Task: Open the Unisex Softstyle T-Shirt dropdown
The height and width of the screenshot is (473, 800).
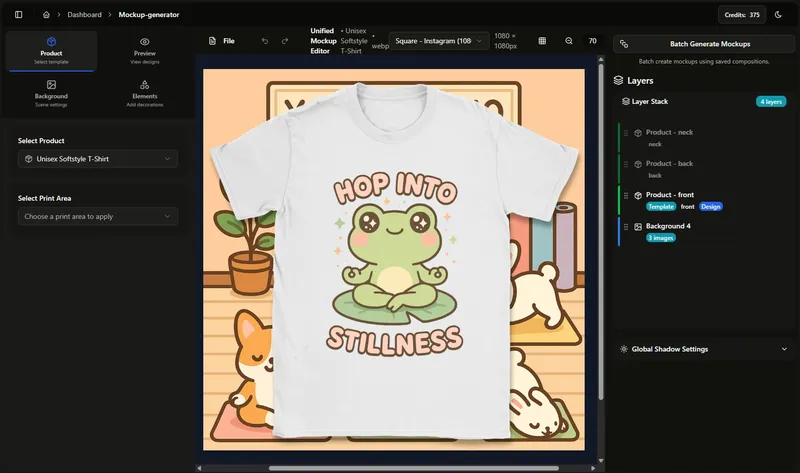Action: tap(98, 159)
